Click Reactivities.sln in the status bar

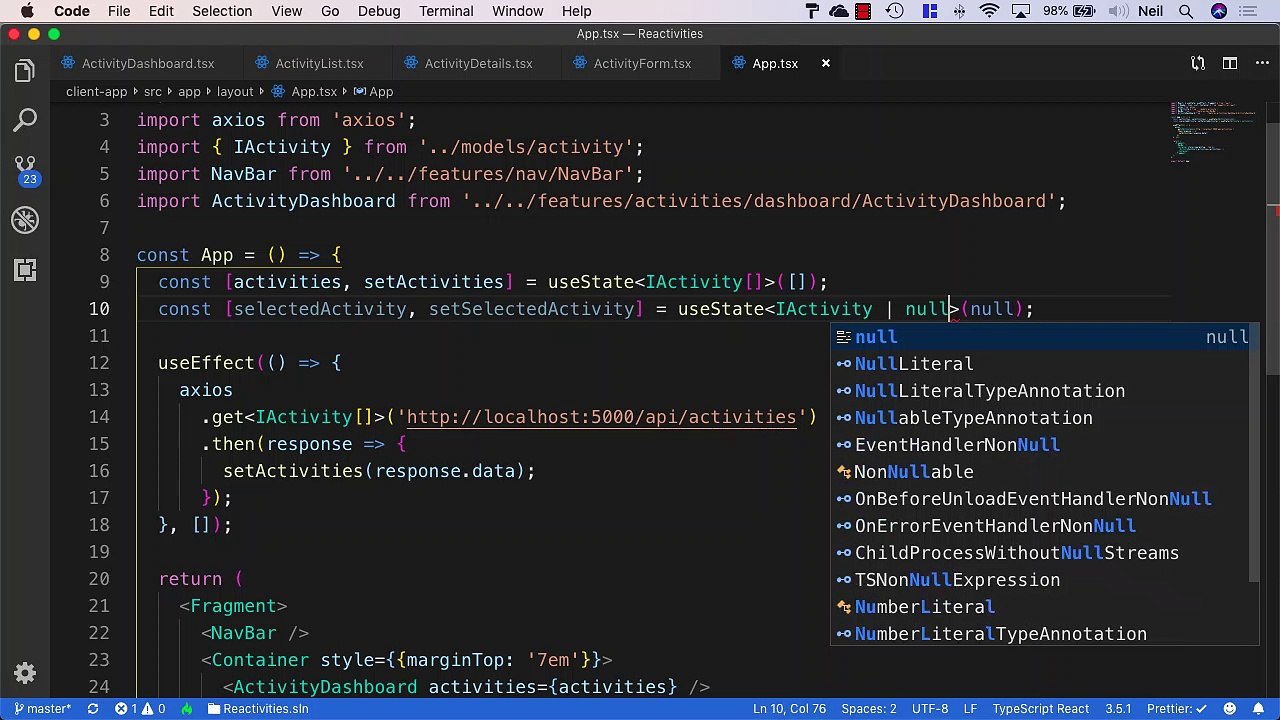(x=258, y=708)
